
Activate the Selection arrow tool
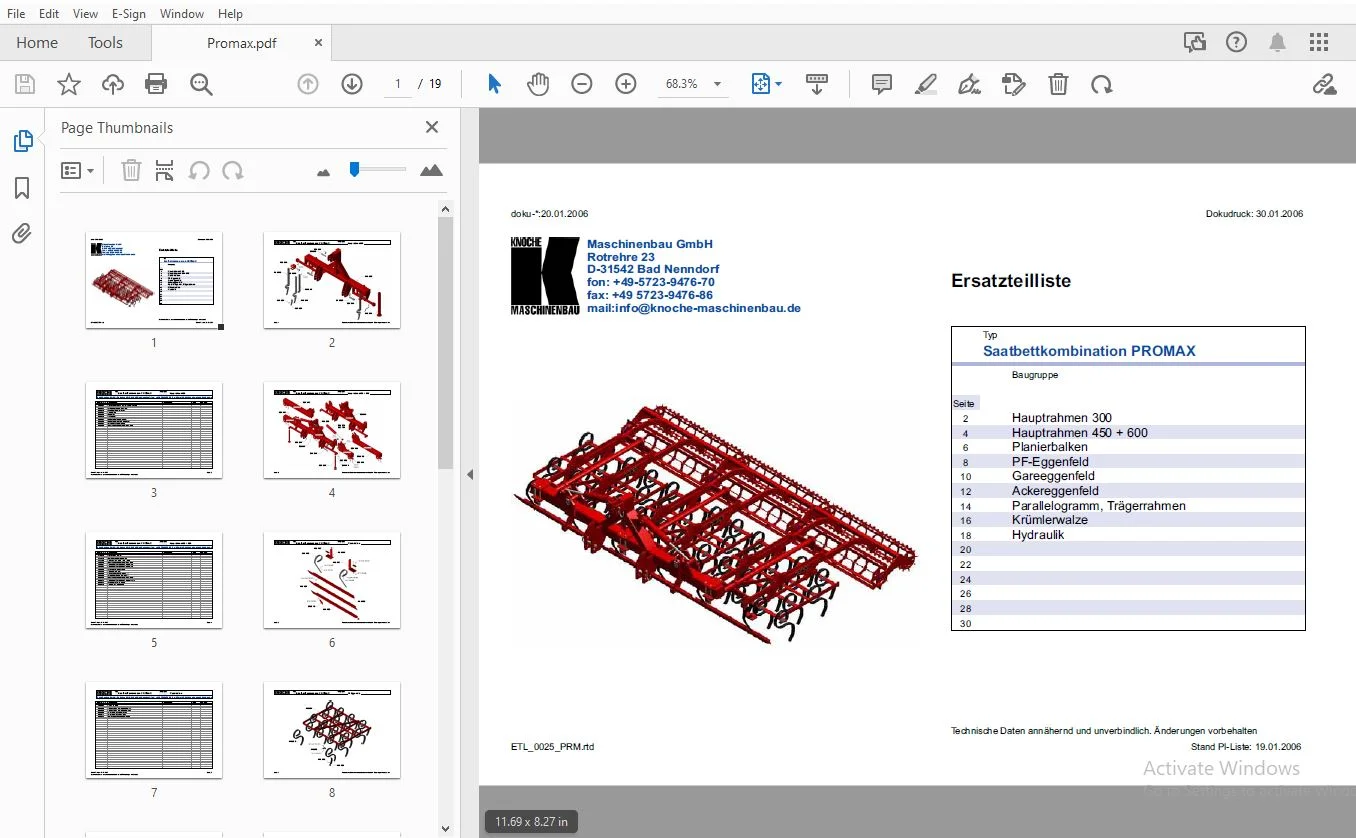click(494, 84)
